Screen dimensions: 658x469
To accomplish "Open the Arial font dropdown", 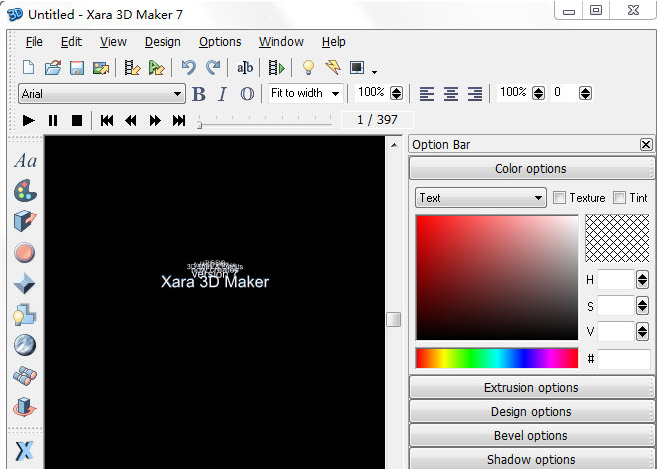I will (102, 93).
